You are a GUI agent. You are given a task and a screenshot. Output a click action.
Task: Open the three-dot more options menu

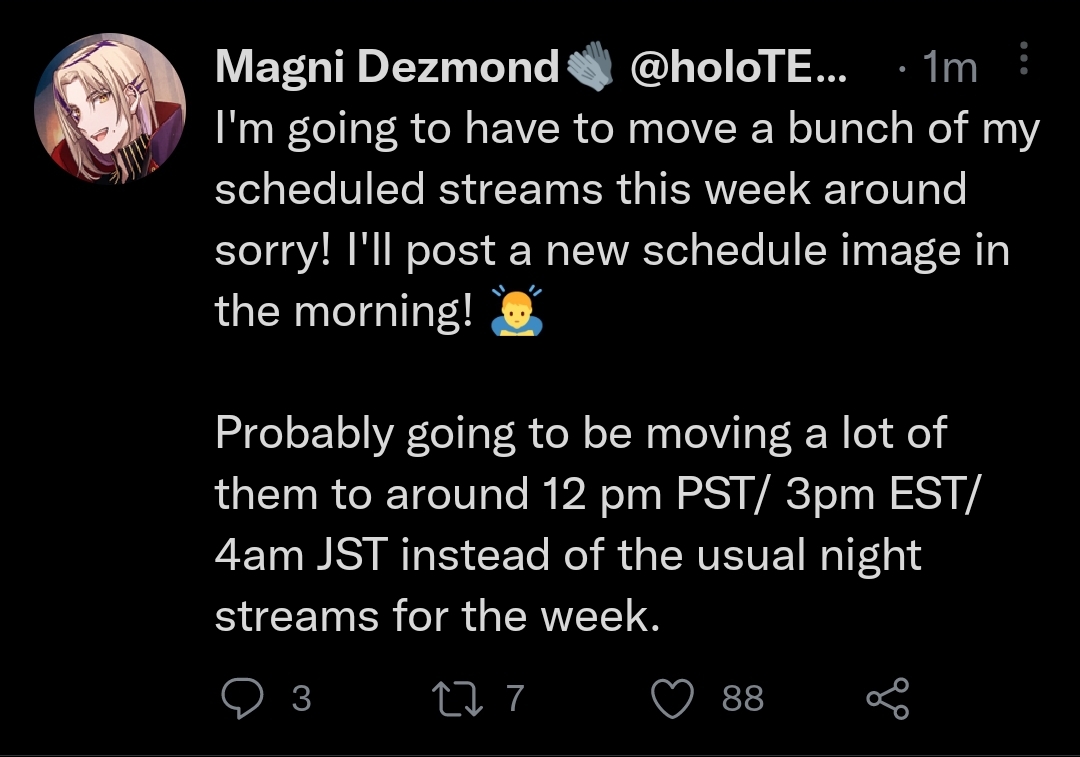pyautogui.click(x=1023, y=62)
